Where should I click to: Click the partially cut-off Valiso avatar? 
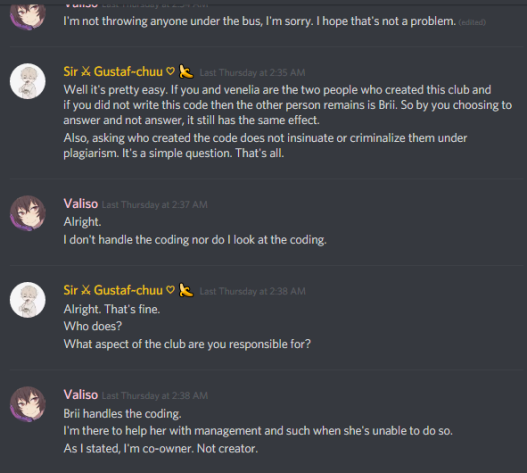pos(28,16)
